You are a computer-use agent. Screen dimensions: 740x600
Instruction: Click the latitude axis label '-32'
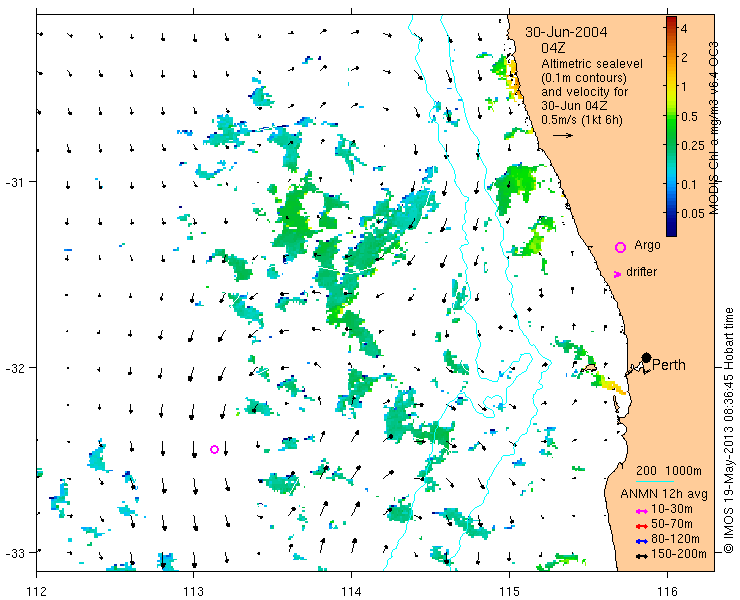(x=15, y=367)
